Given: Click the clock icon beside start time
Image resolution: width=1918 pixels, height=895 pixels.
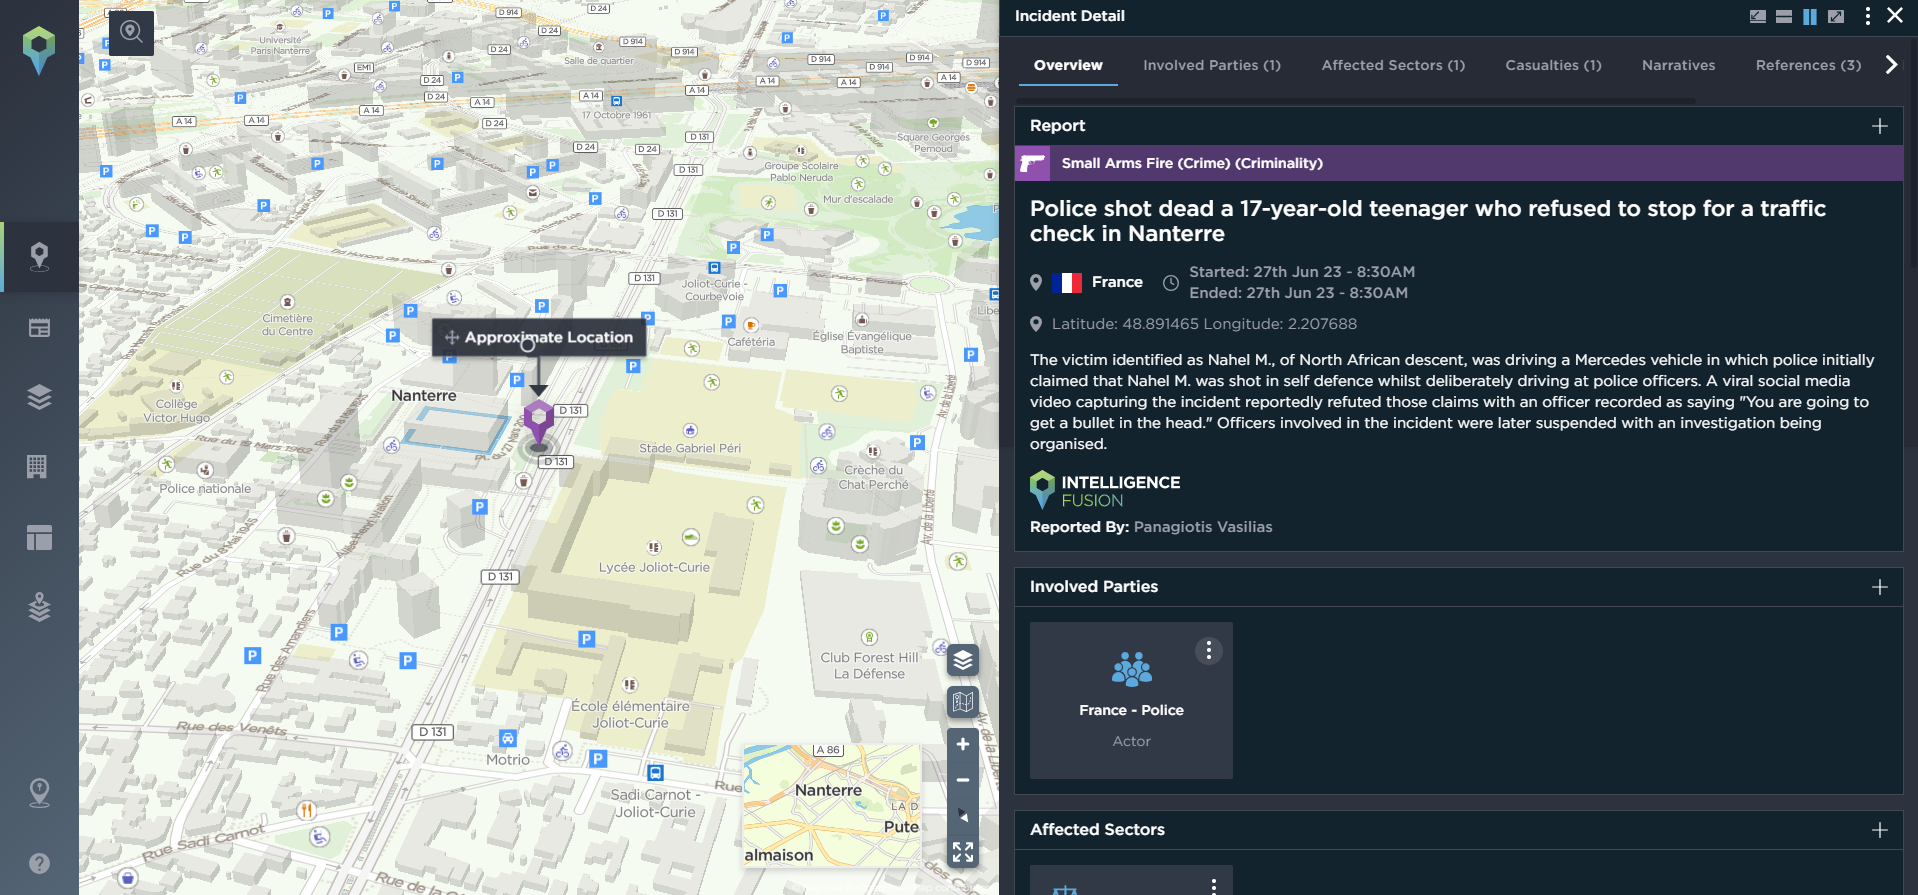Looking at the screenshot, I should pyautogui.click(x=1170, y=283).
